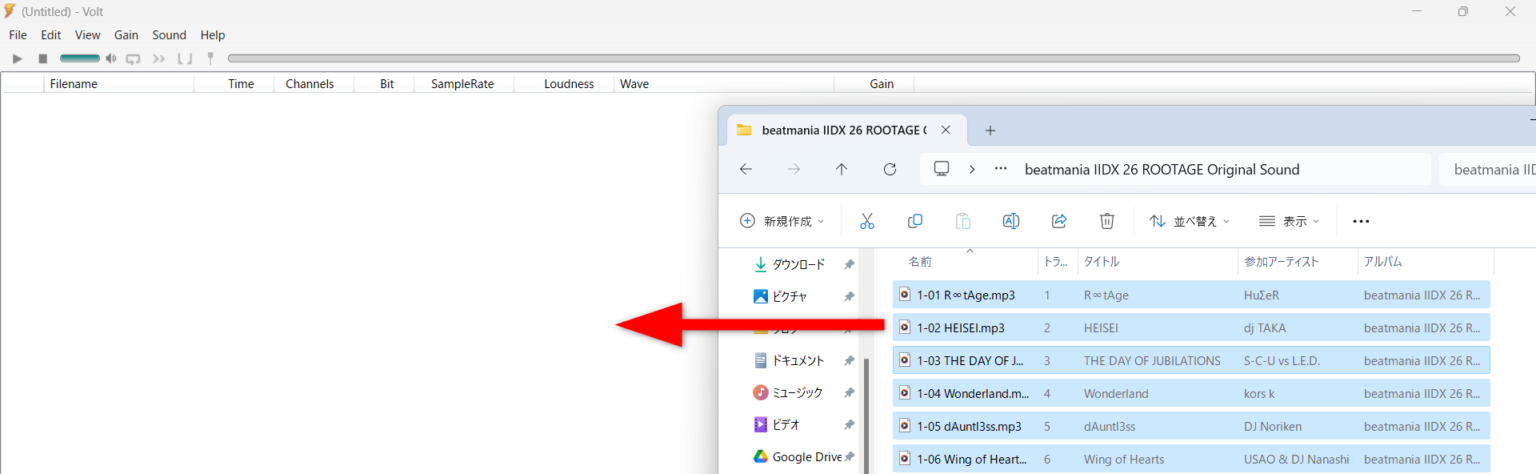The width and height of the screenshot is (1536, 474).
Task: Open the 並べ替え sort dropdown
Action: coord(1190,221)
